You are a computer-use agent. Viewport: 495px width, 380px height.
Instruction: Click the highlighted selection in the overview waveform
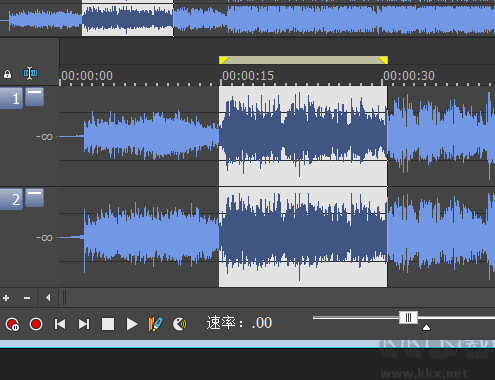coord(128,20)
